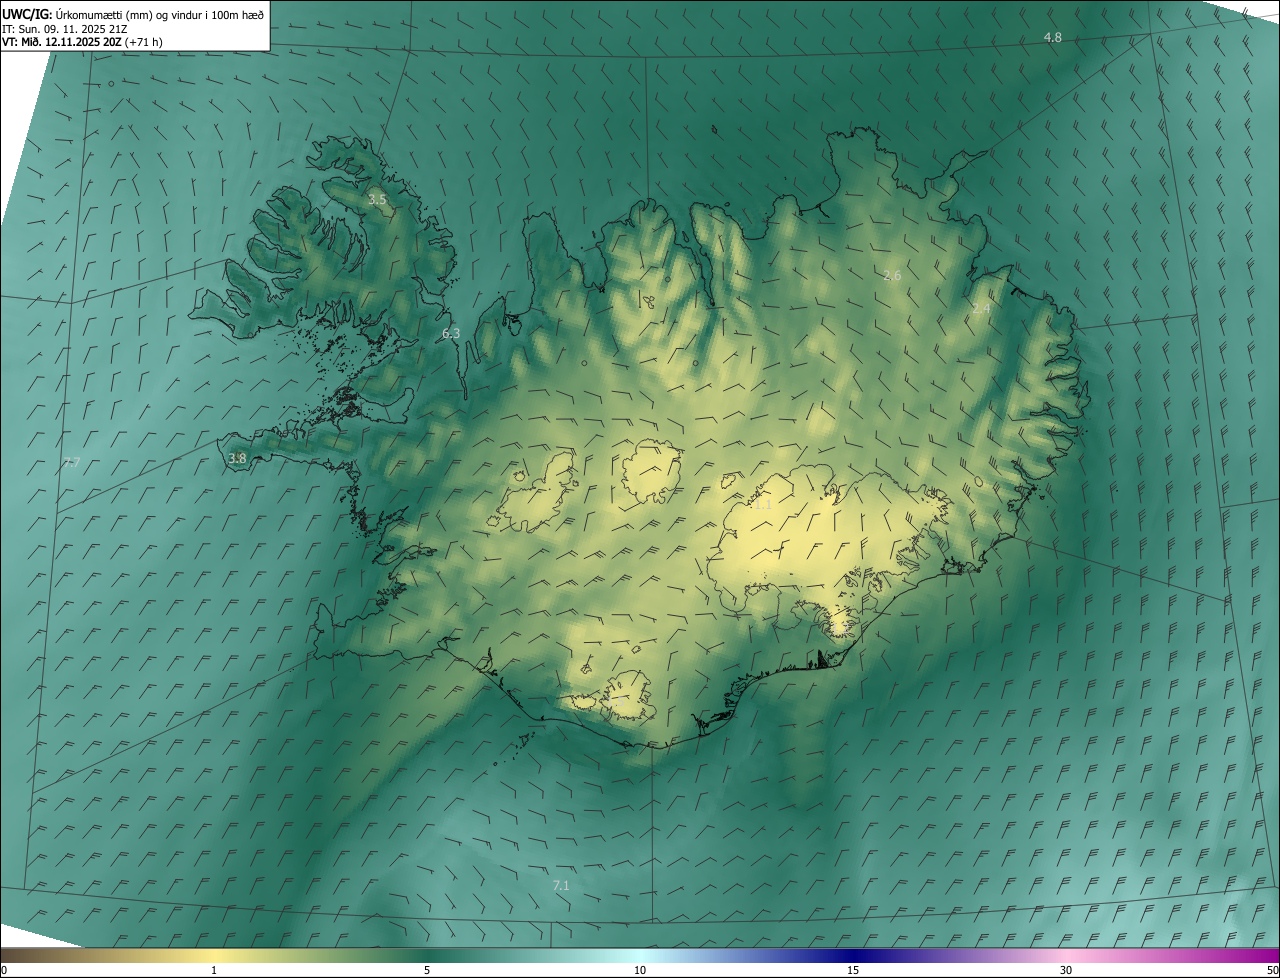Click the 3.5 value over the Westfjords
Image resolution: width=1280 pixels, height=978 pixels.
tap(376, 200)
